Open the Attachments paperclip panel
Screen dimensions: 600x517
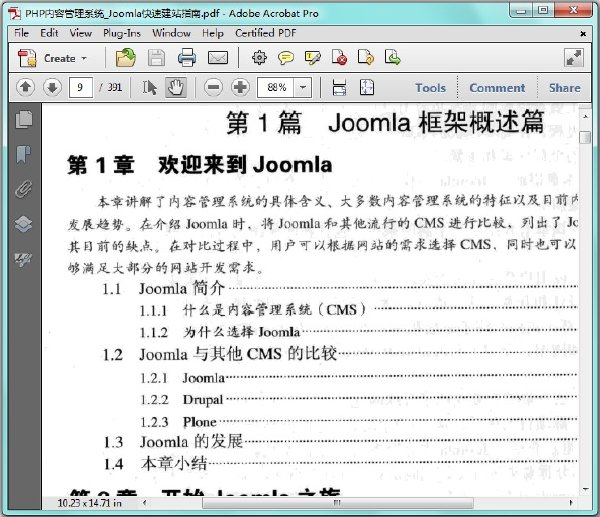(x=23, y=189)
